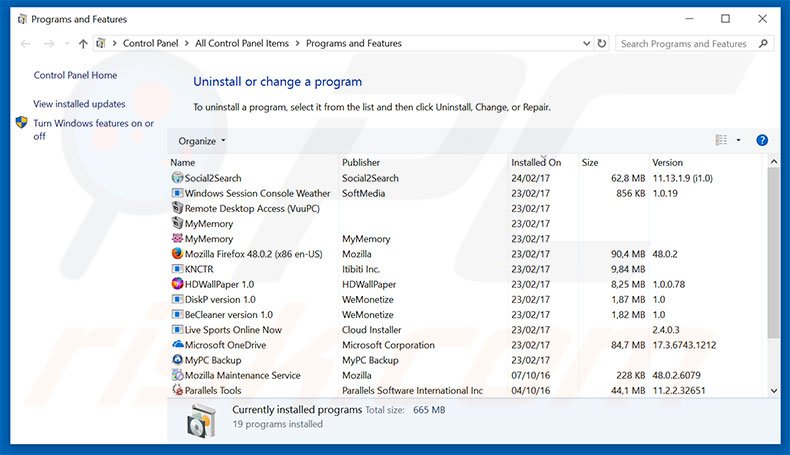Select the HDWallPaper 1.0 name
This screenshot has height=455, width=790.
click(219, 284)
